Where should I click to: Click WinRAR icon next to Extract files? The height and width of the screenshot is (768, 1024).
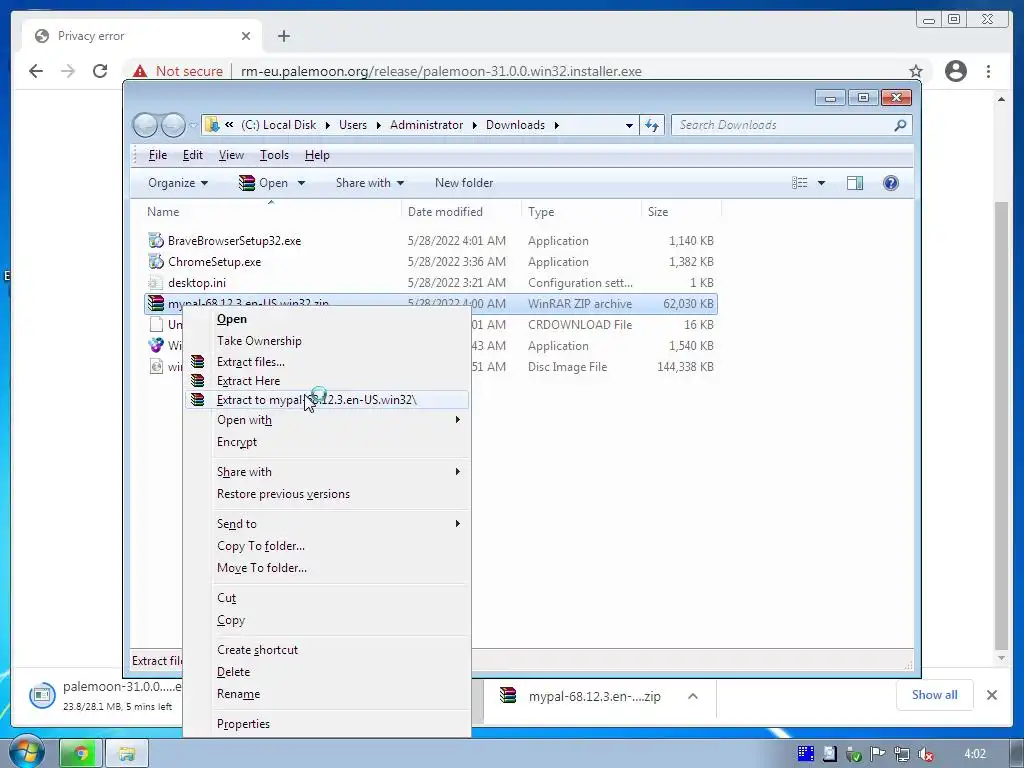[x=197, y=361]
